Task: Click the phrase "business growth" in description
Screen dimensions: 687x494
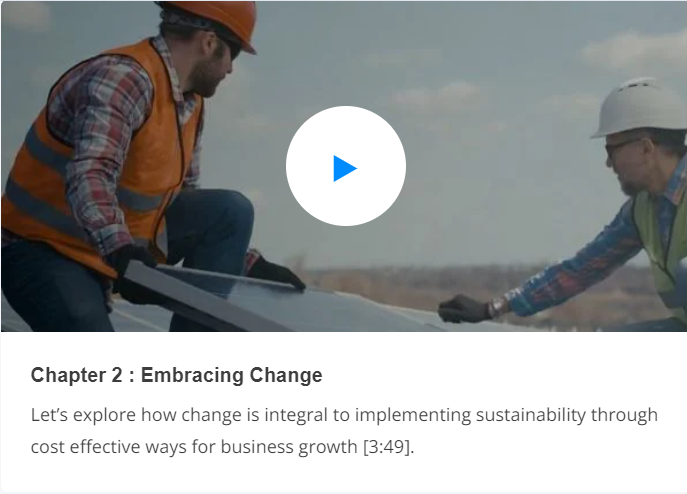Action: coord(289,447)
